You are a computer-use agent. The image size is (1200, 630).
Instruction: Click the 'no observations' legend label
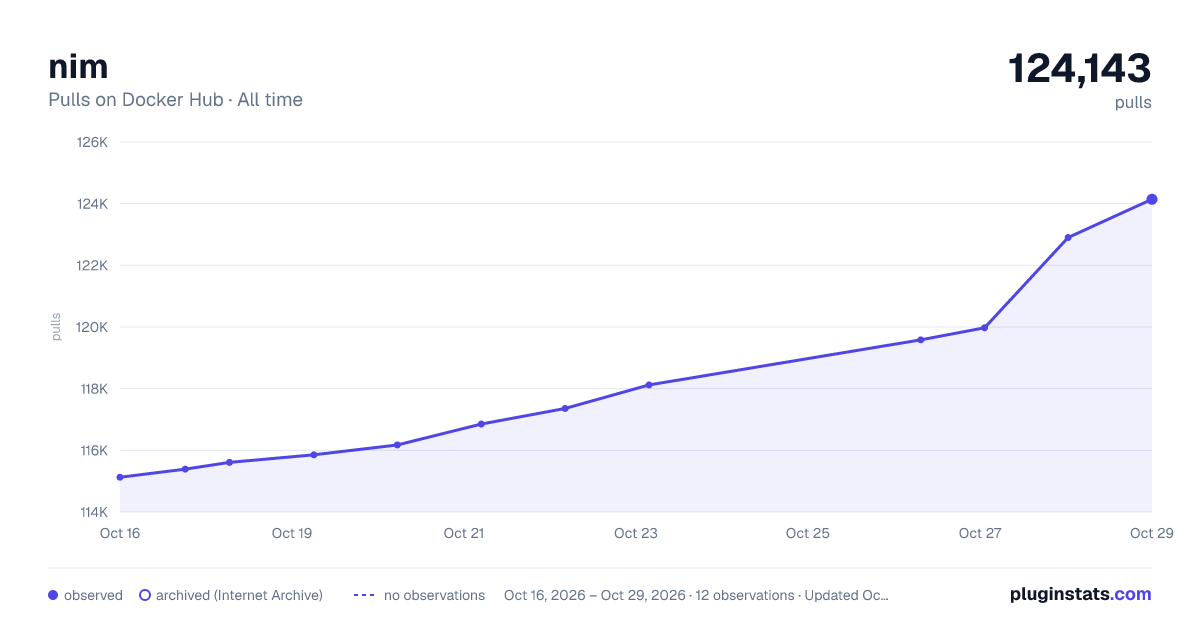pyautogui.click(x=434, y=595)
